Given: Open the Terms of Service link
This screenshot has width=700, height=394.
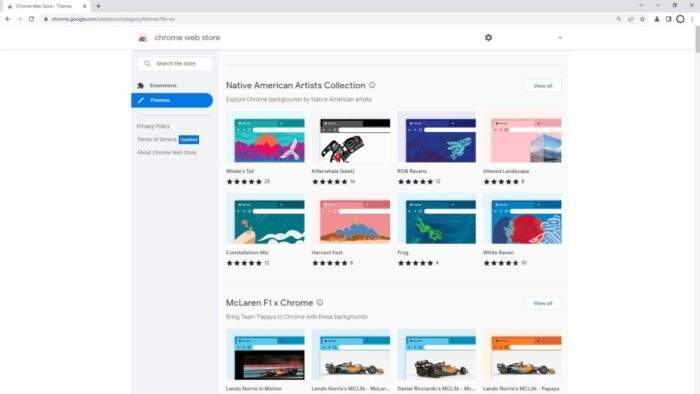Looking at the screenshot, I should [x=157, y=139].
